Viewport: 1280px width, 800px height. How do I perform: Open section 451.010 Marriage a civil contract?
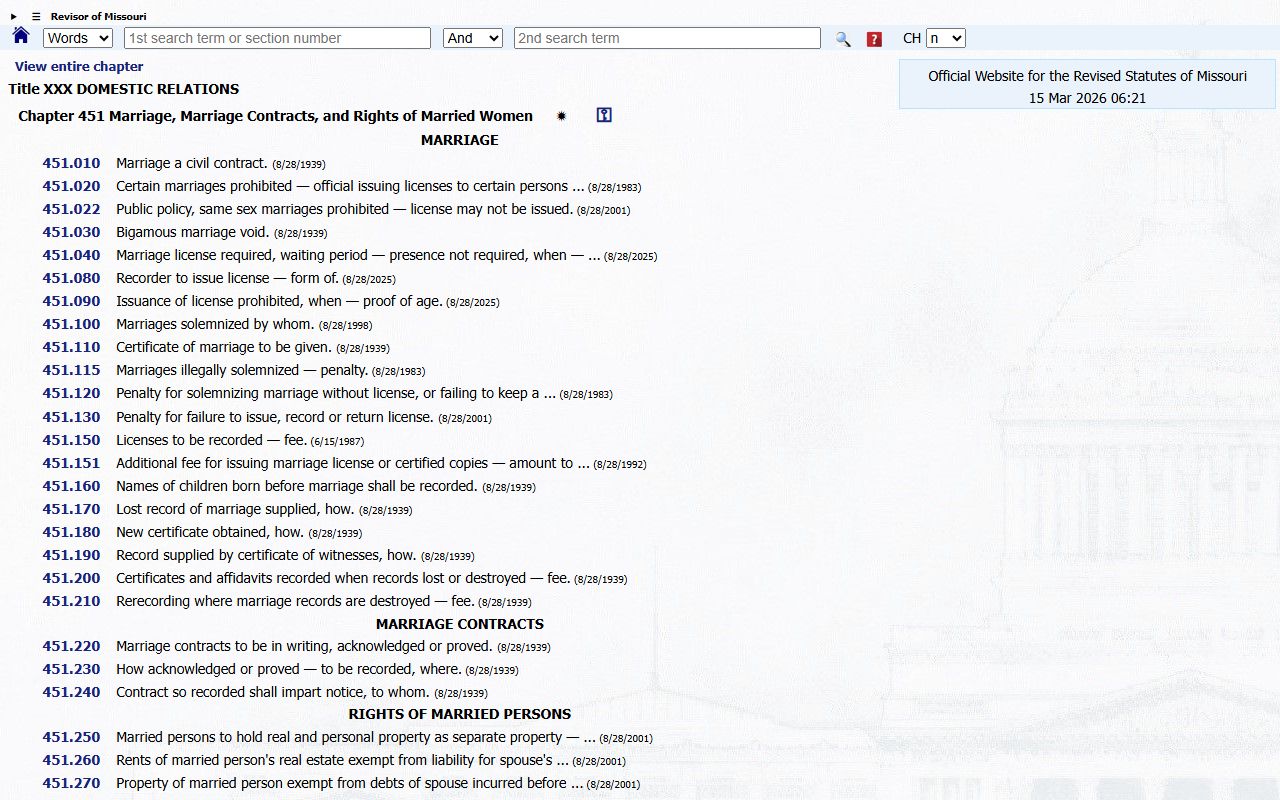(71, 163)
